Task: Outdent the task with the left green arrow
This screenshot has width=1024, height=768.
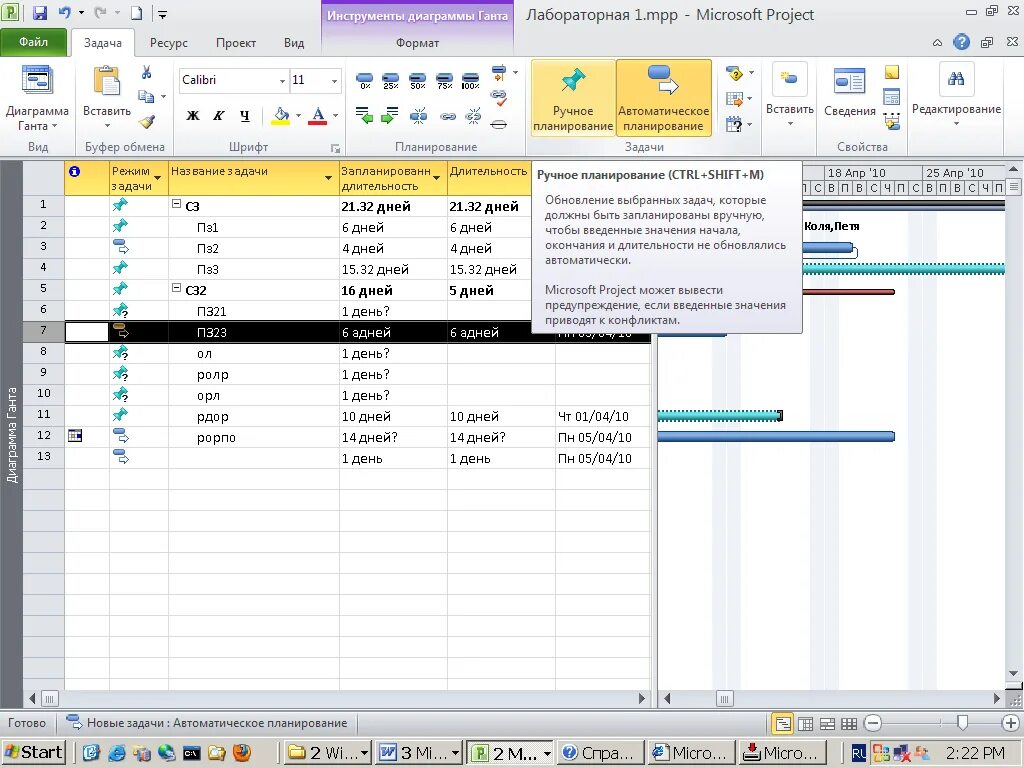Action: [x=364, y=116]
